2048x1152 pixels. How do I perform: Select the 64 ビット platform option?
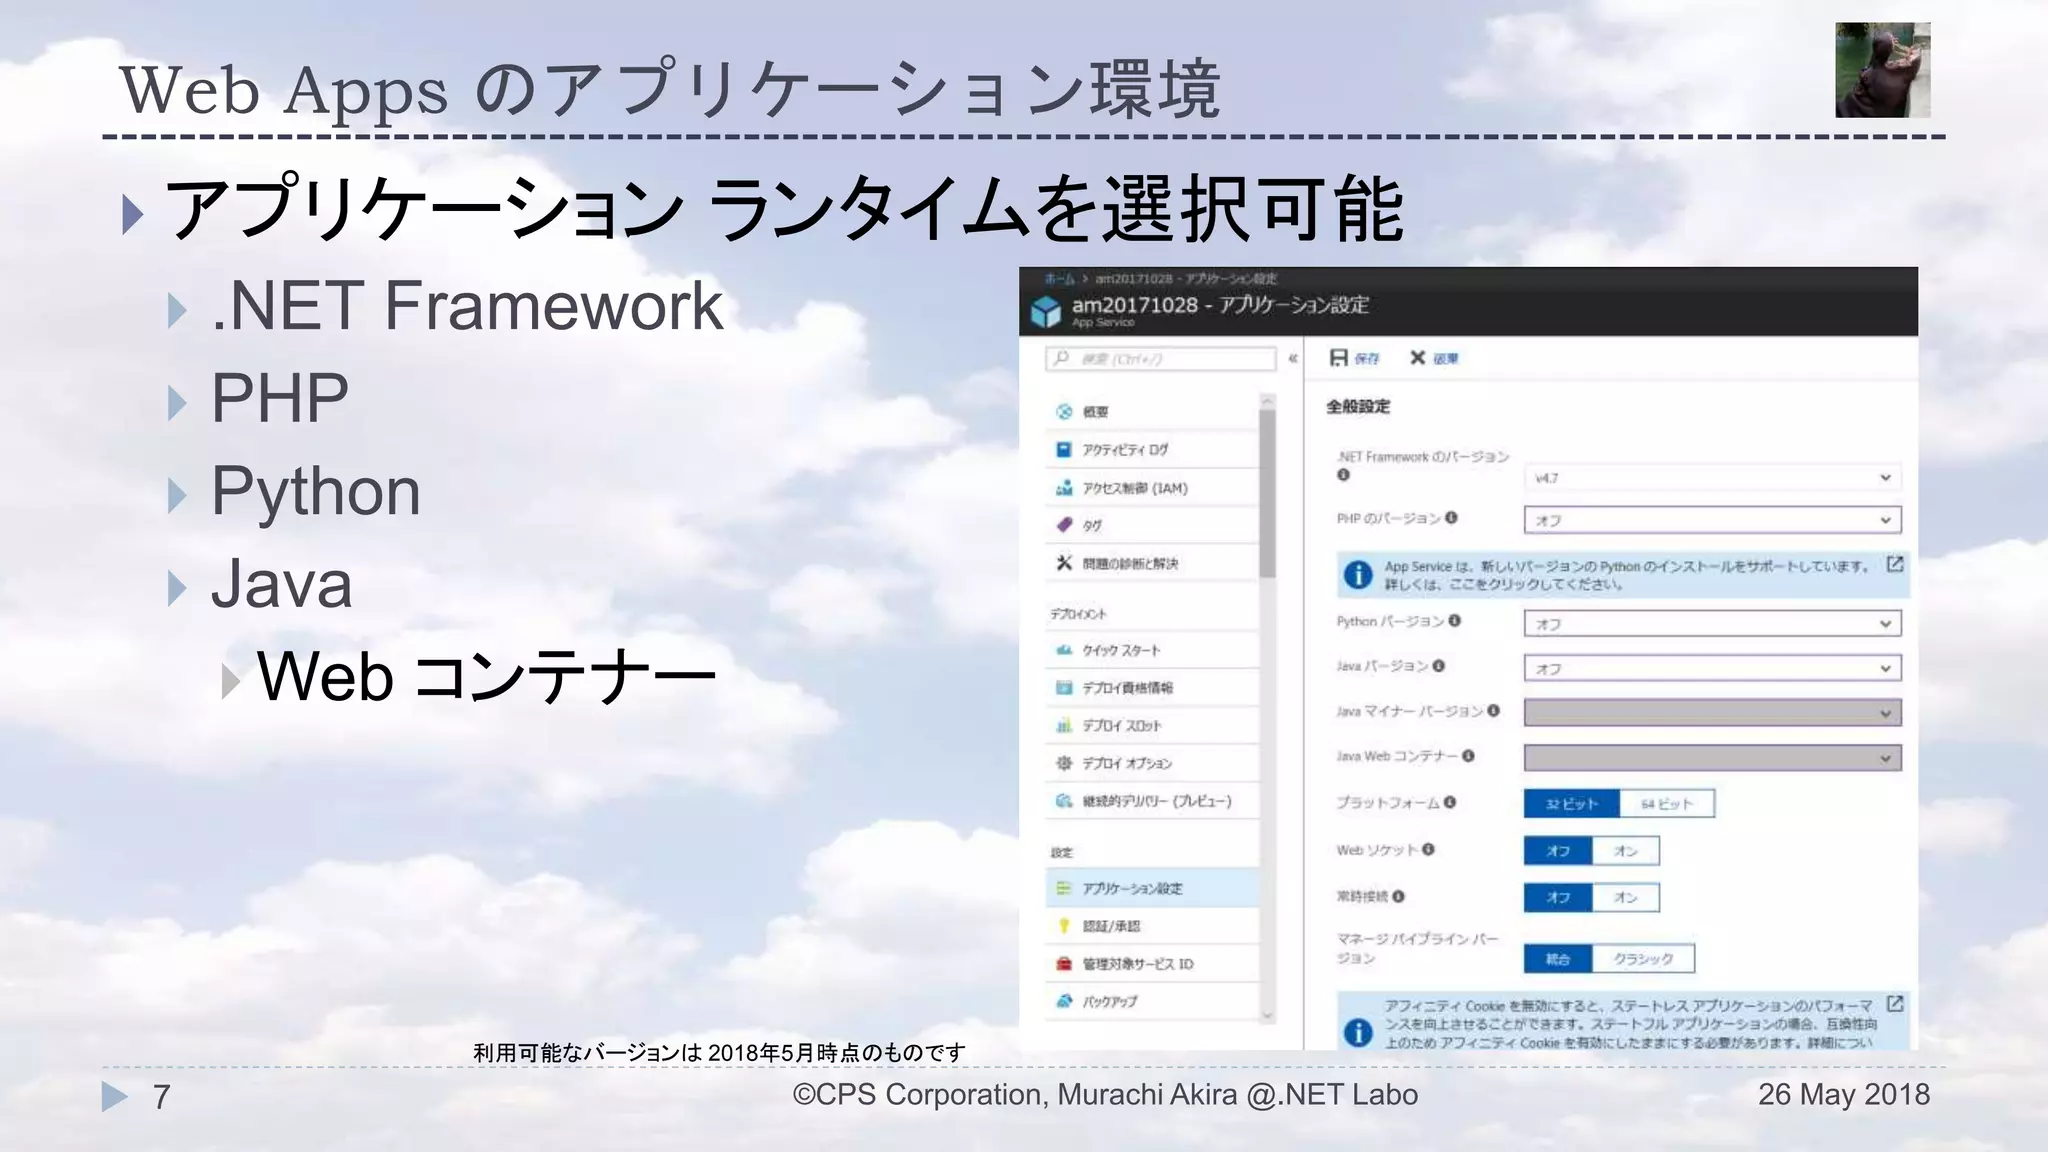(1666, 803)
